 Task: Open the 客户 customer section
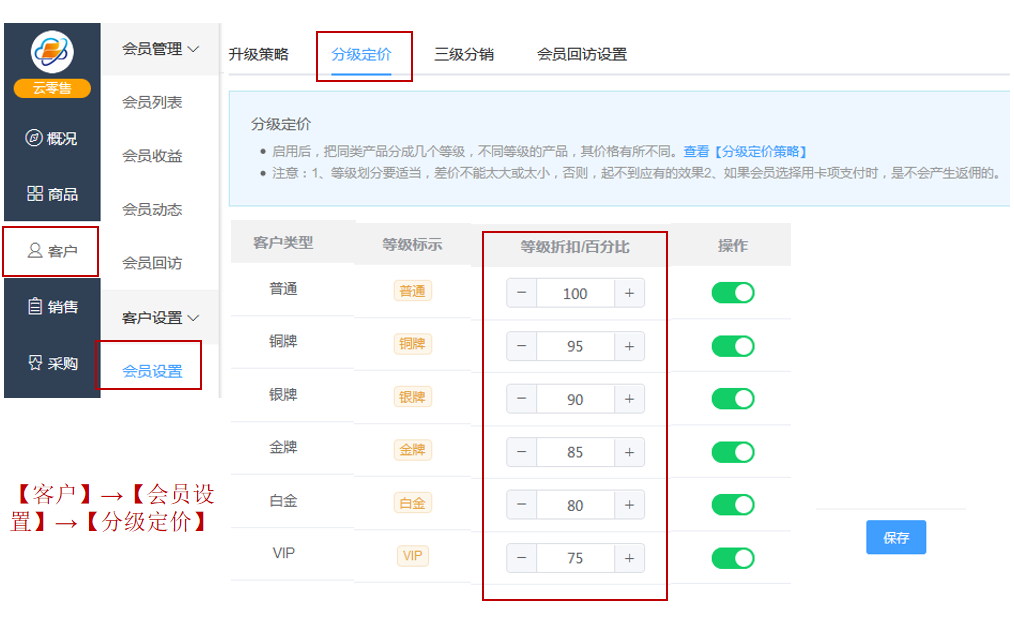[52, 251]
